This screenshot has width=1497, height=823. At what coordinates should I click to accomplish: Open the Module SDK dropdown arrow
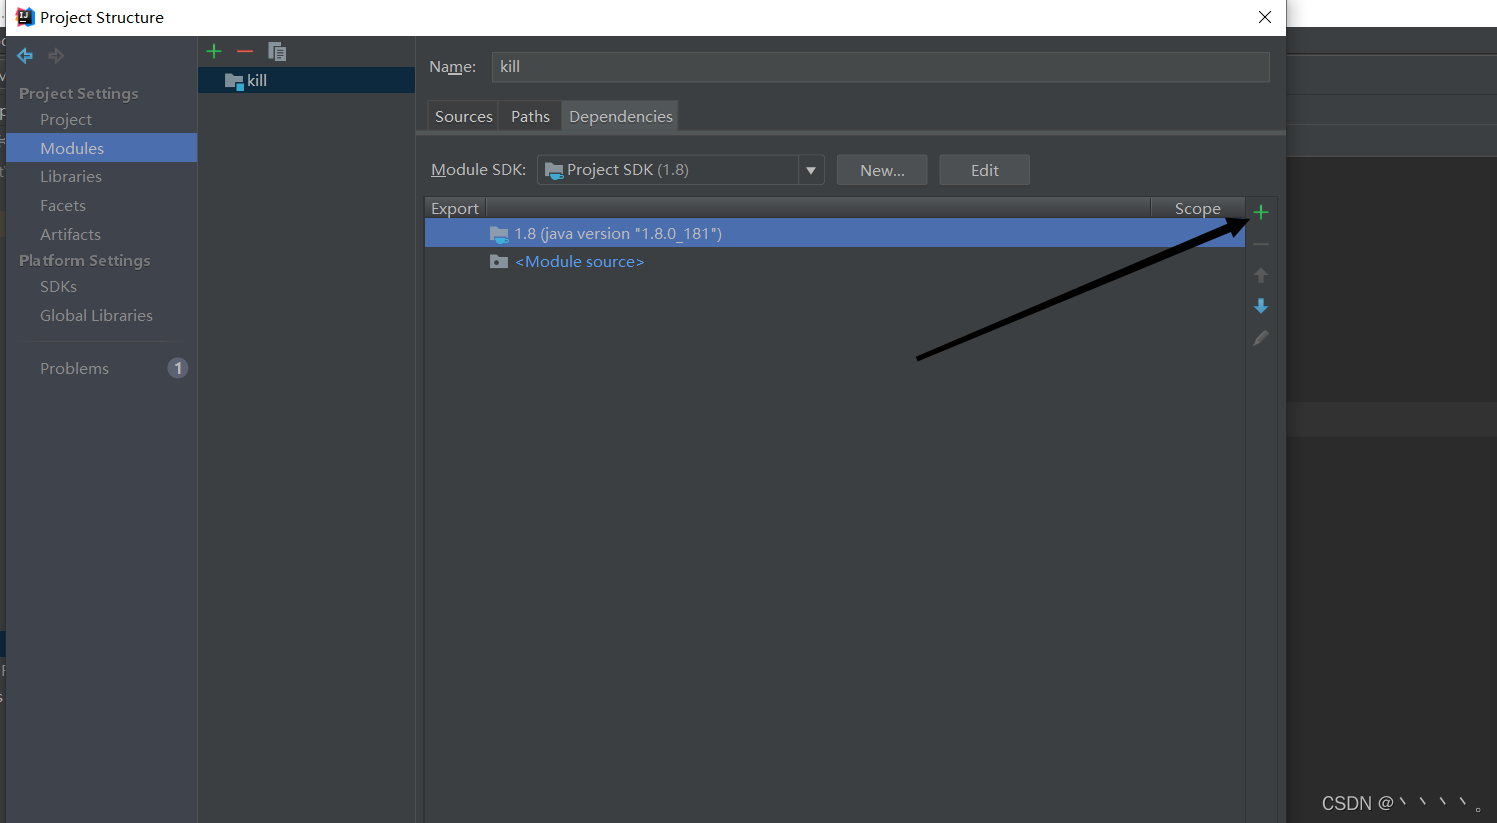click(x=811, y=170)
